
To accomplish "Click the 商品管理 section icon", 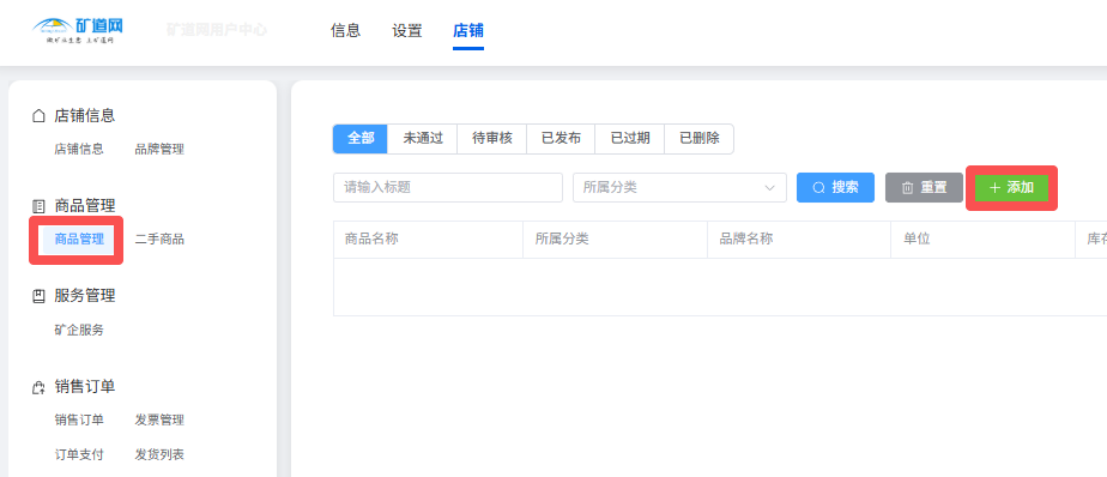I will tap(39, 206).
